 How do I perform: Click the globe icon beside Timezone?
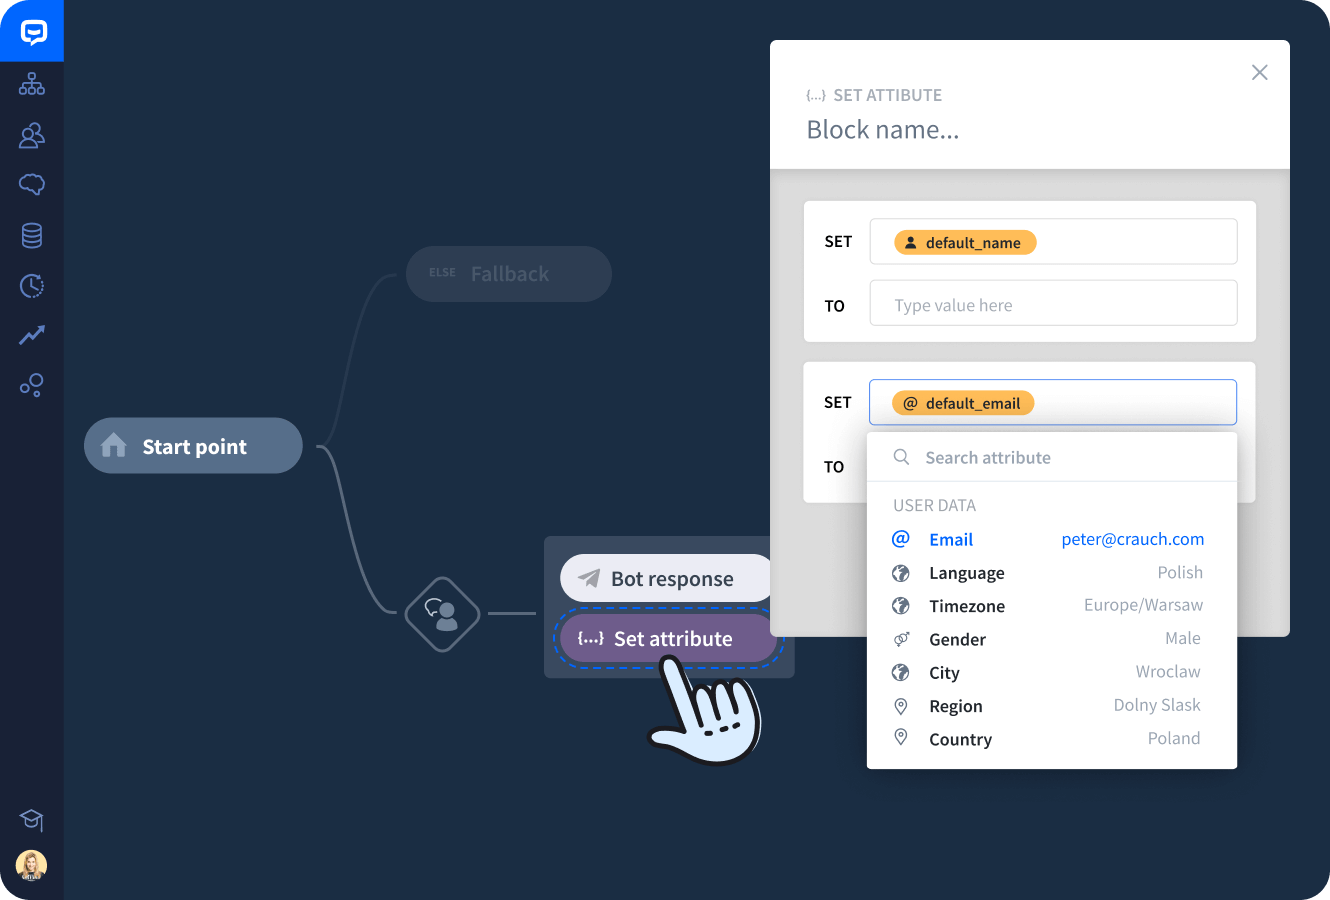(901, 606)
